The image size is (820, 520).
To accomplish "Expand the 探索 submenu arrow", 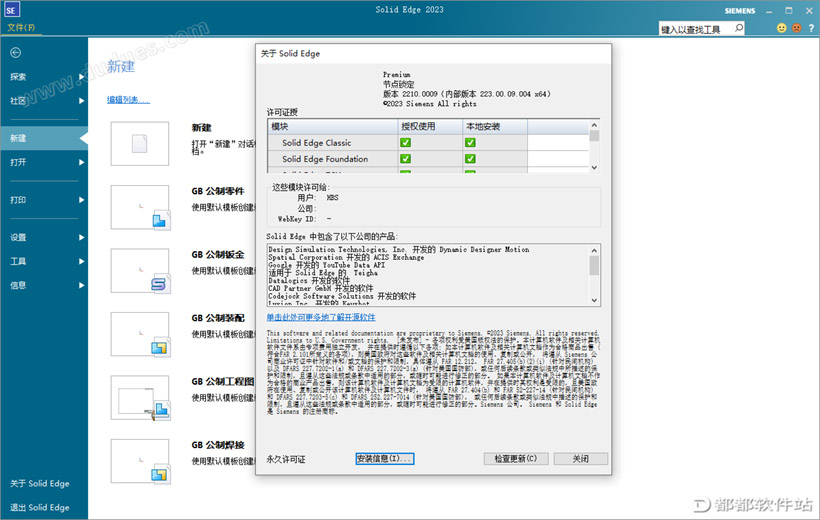I will pos(81,77).
